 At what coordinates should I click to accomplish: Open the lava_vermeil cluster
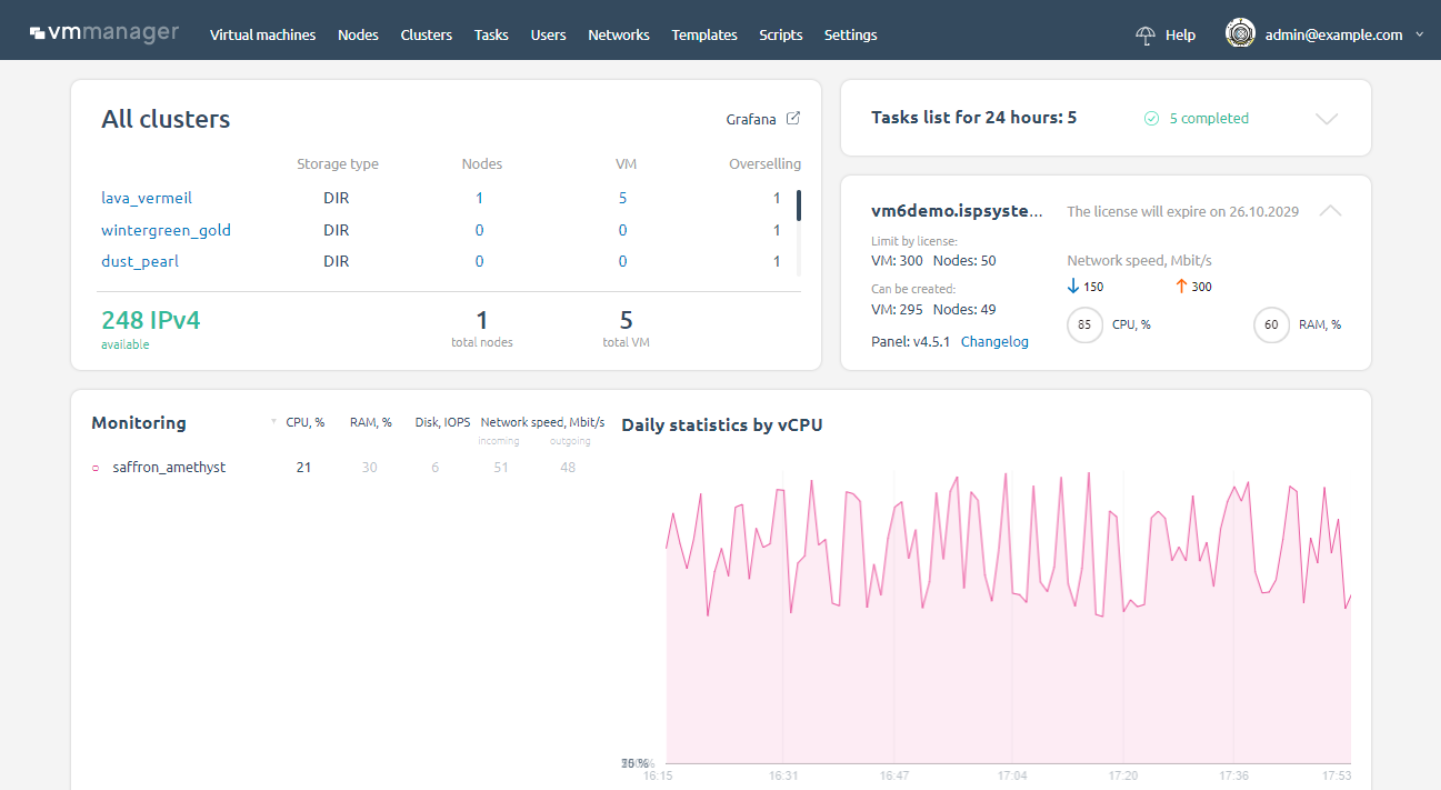(146, 198)
